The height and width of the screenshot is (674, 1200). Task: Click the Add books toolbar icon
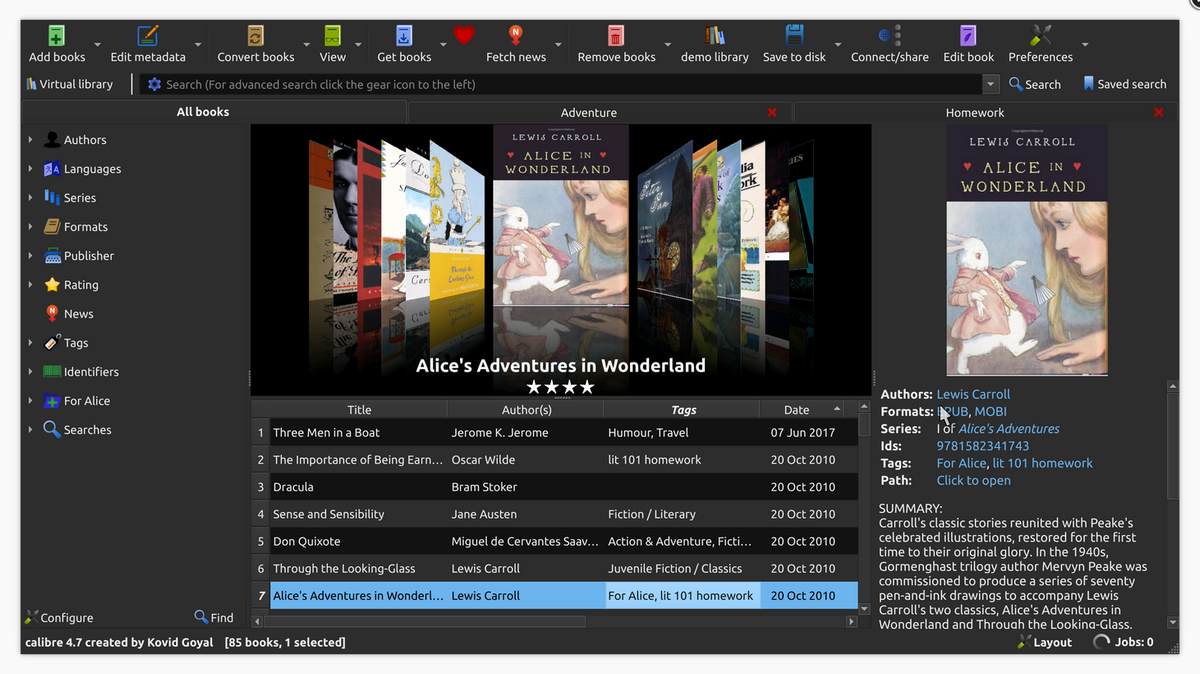57,37
